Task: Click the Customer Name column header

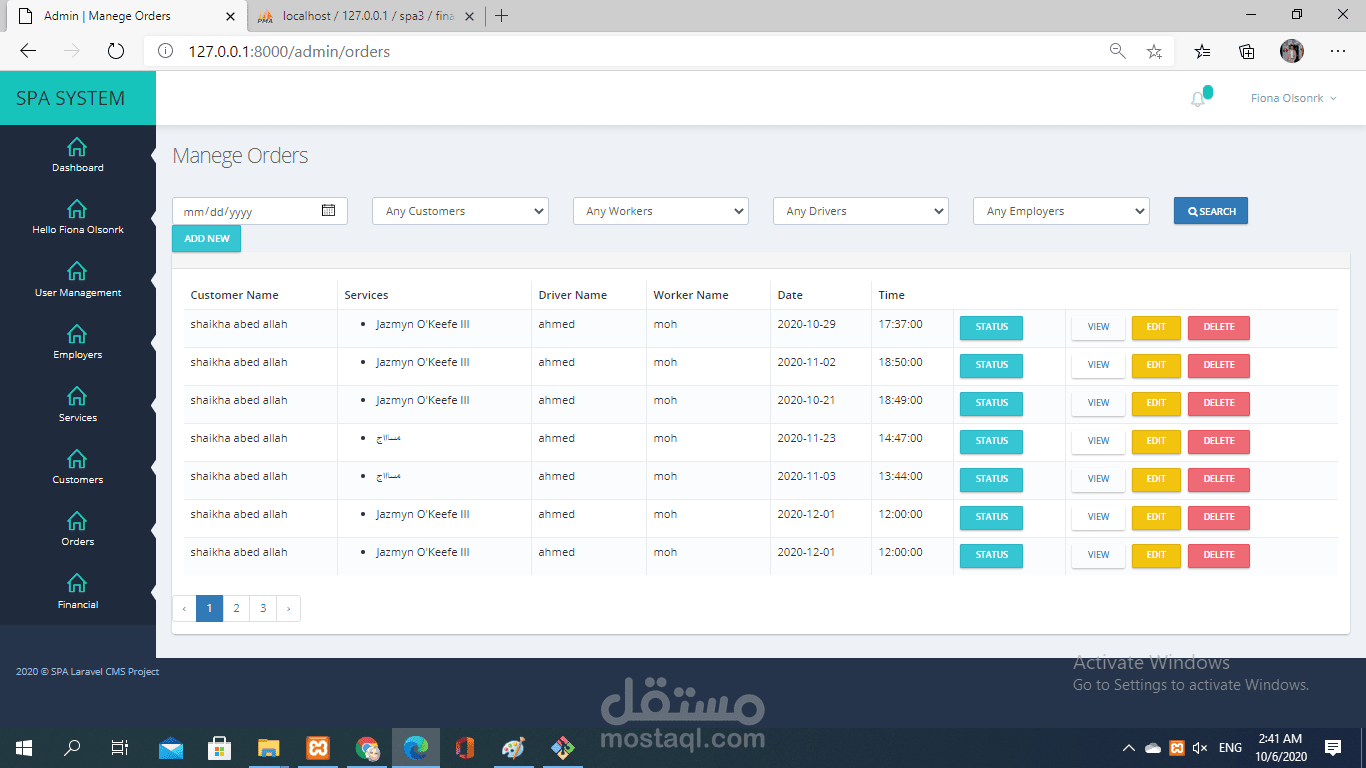Action: coord(234,295)
